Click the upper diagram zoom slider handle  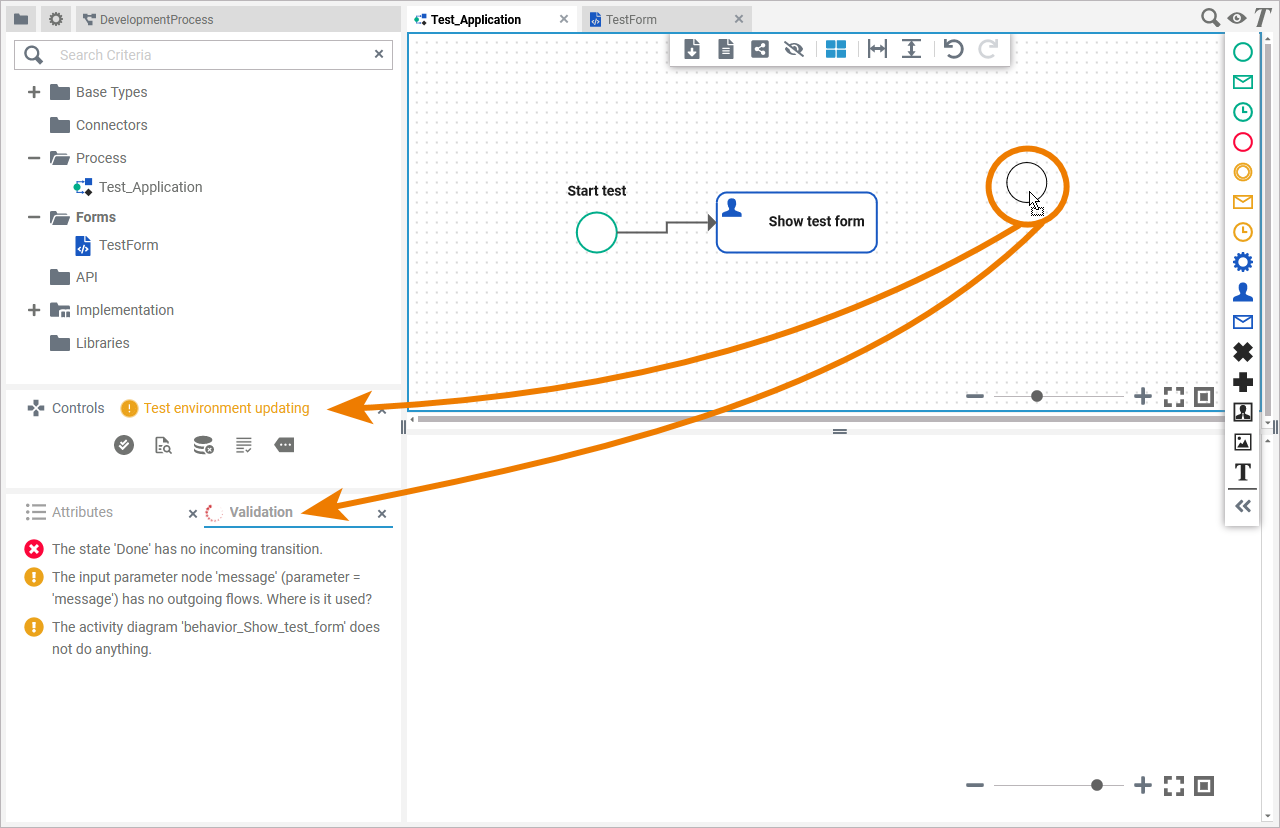tap(1037, 397)
